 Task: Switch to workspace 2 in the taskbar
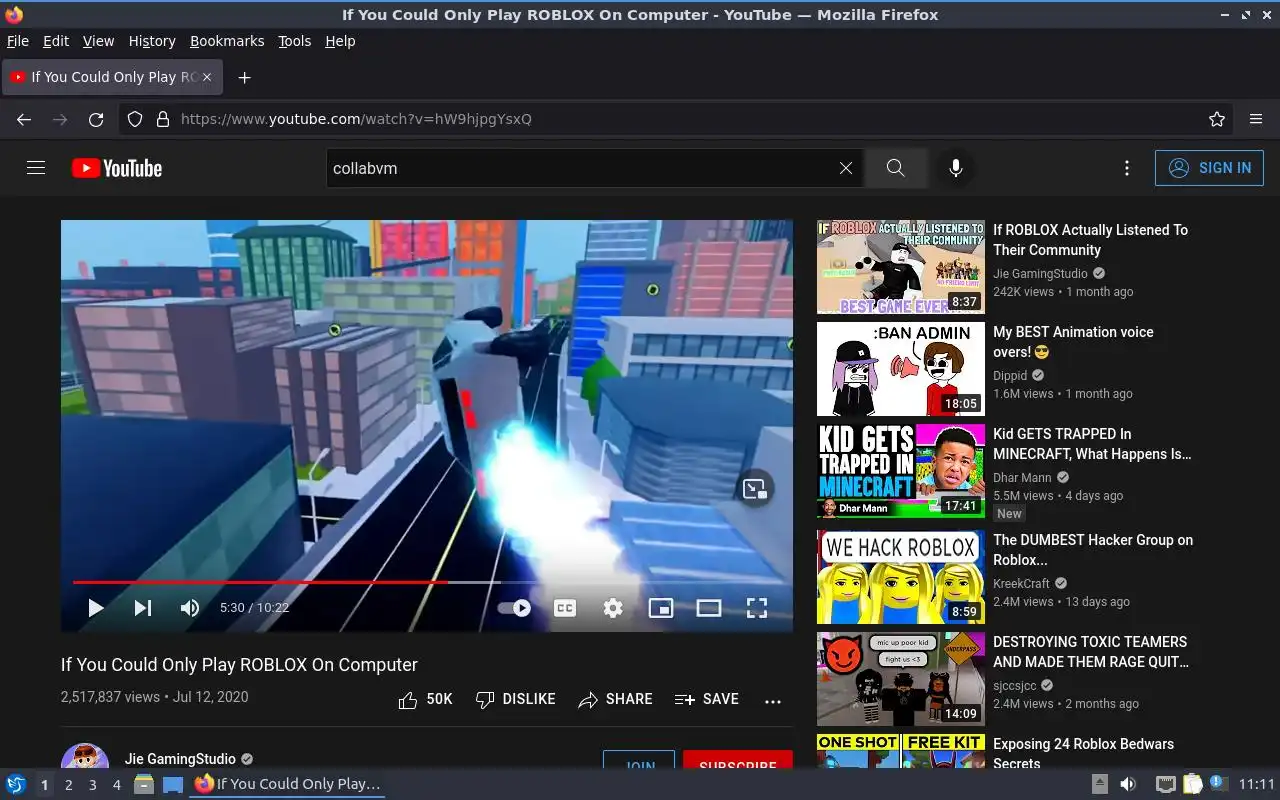pyautogui.click(x=68, y=785)
